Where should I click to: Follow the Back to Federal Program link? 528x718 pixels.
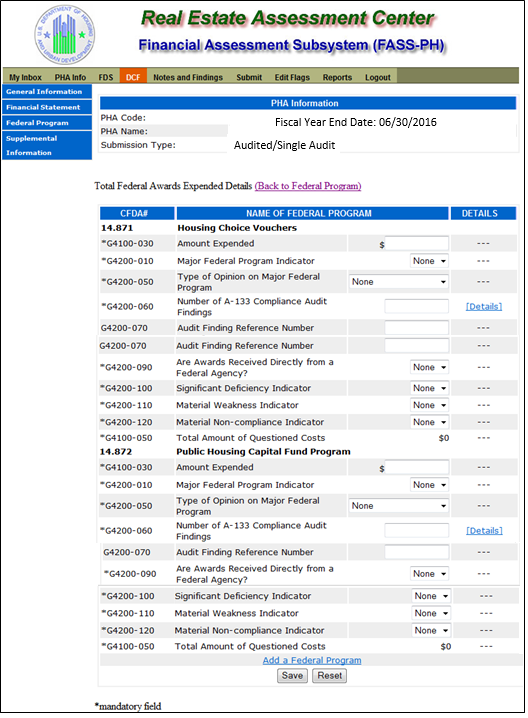(x=308, y=186)
